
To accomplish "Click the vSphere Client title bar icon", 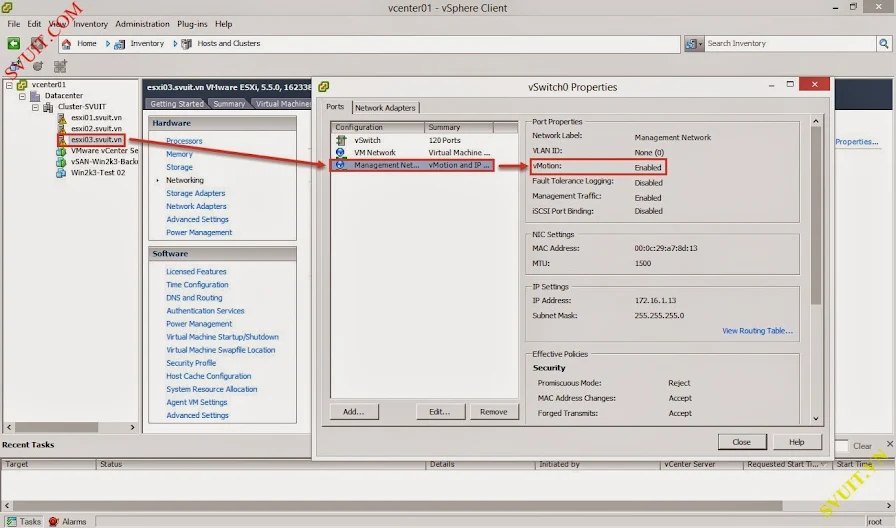I will tap(6, 7).
